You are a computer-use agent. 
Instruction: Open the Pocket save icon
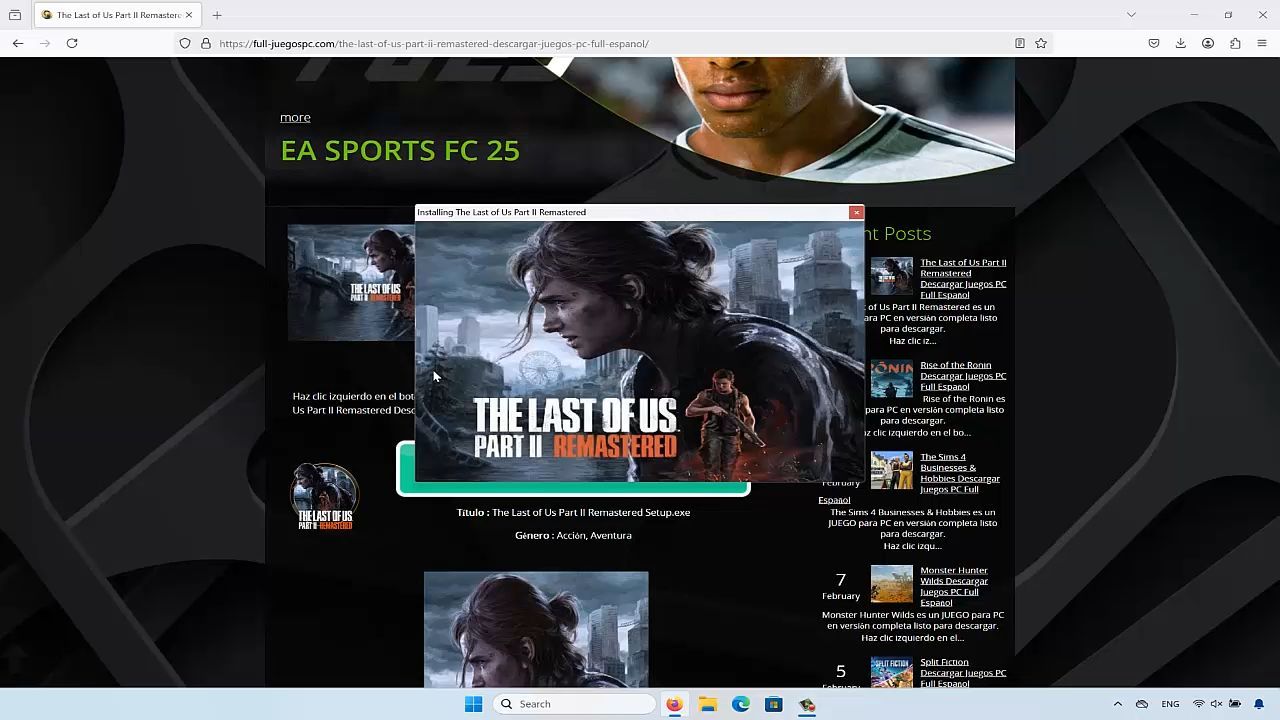point(1154,43)
